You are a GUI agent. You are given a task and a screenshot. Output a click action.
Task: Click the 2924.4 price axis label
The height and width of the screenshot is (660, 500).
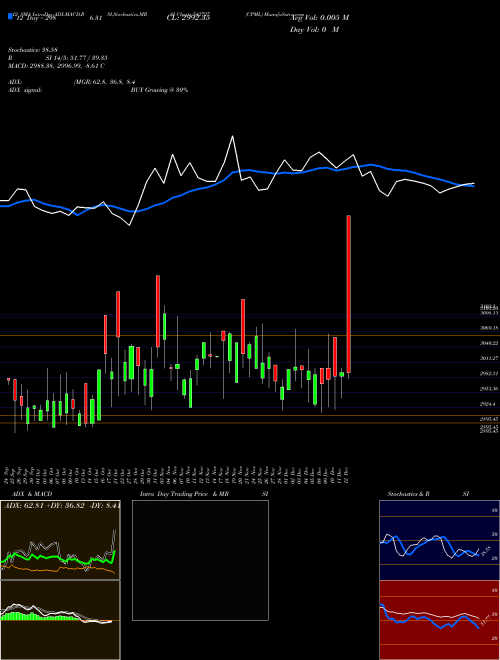(x=488, y=404)
